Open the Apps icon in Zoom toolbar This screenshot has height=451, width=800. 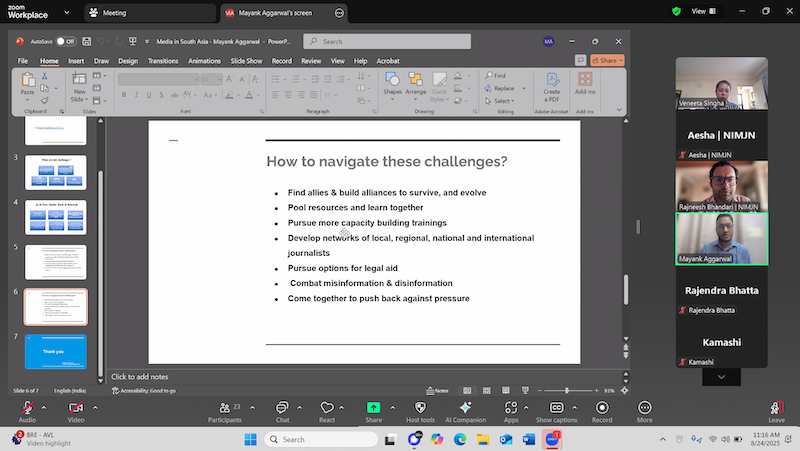click(511, 408)
